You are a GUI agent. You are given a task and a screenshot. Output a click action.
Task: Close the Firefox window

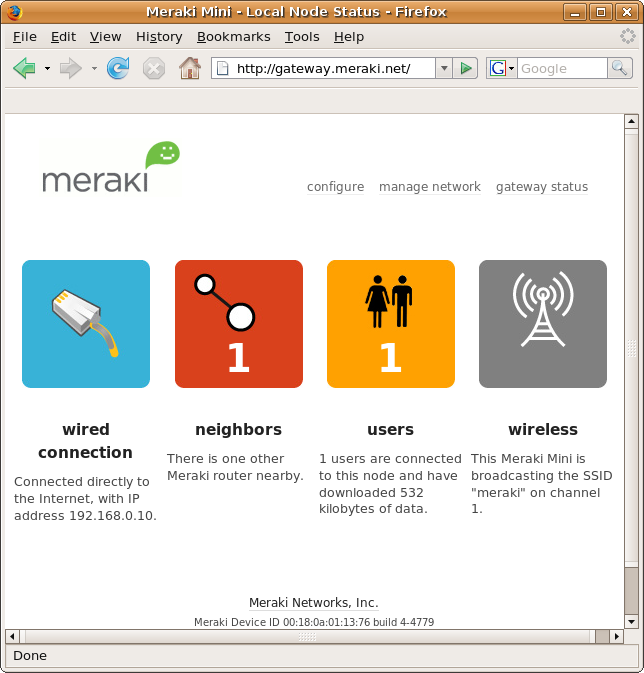[627, 12]
